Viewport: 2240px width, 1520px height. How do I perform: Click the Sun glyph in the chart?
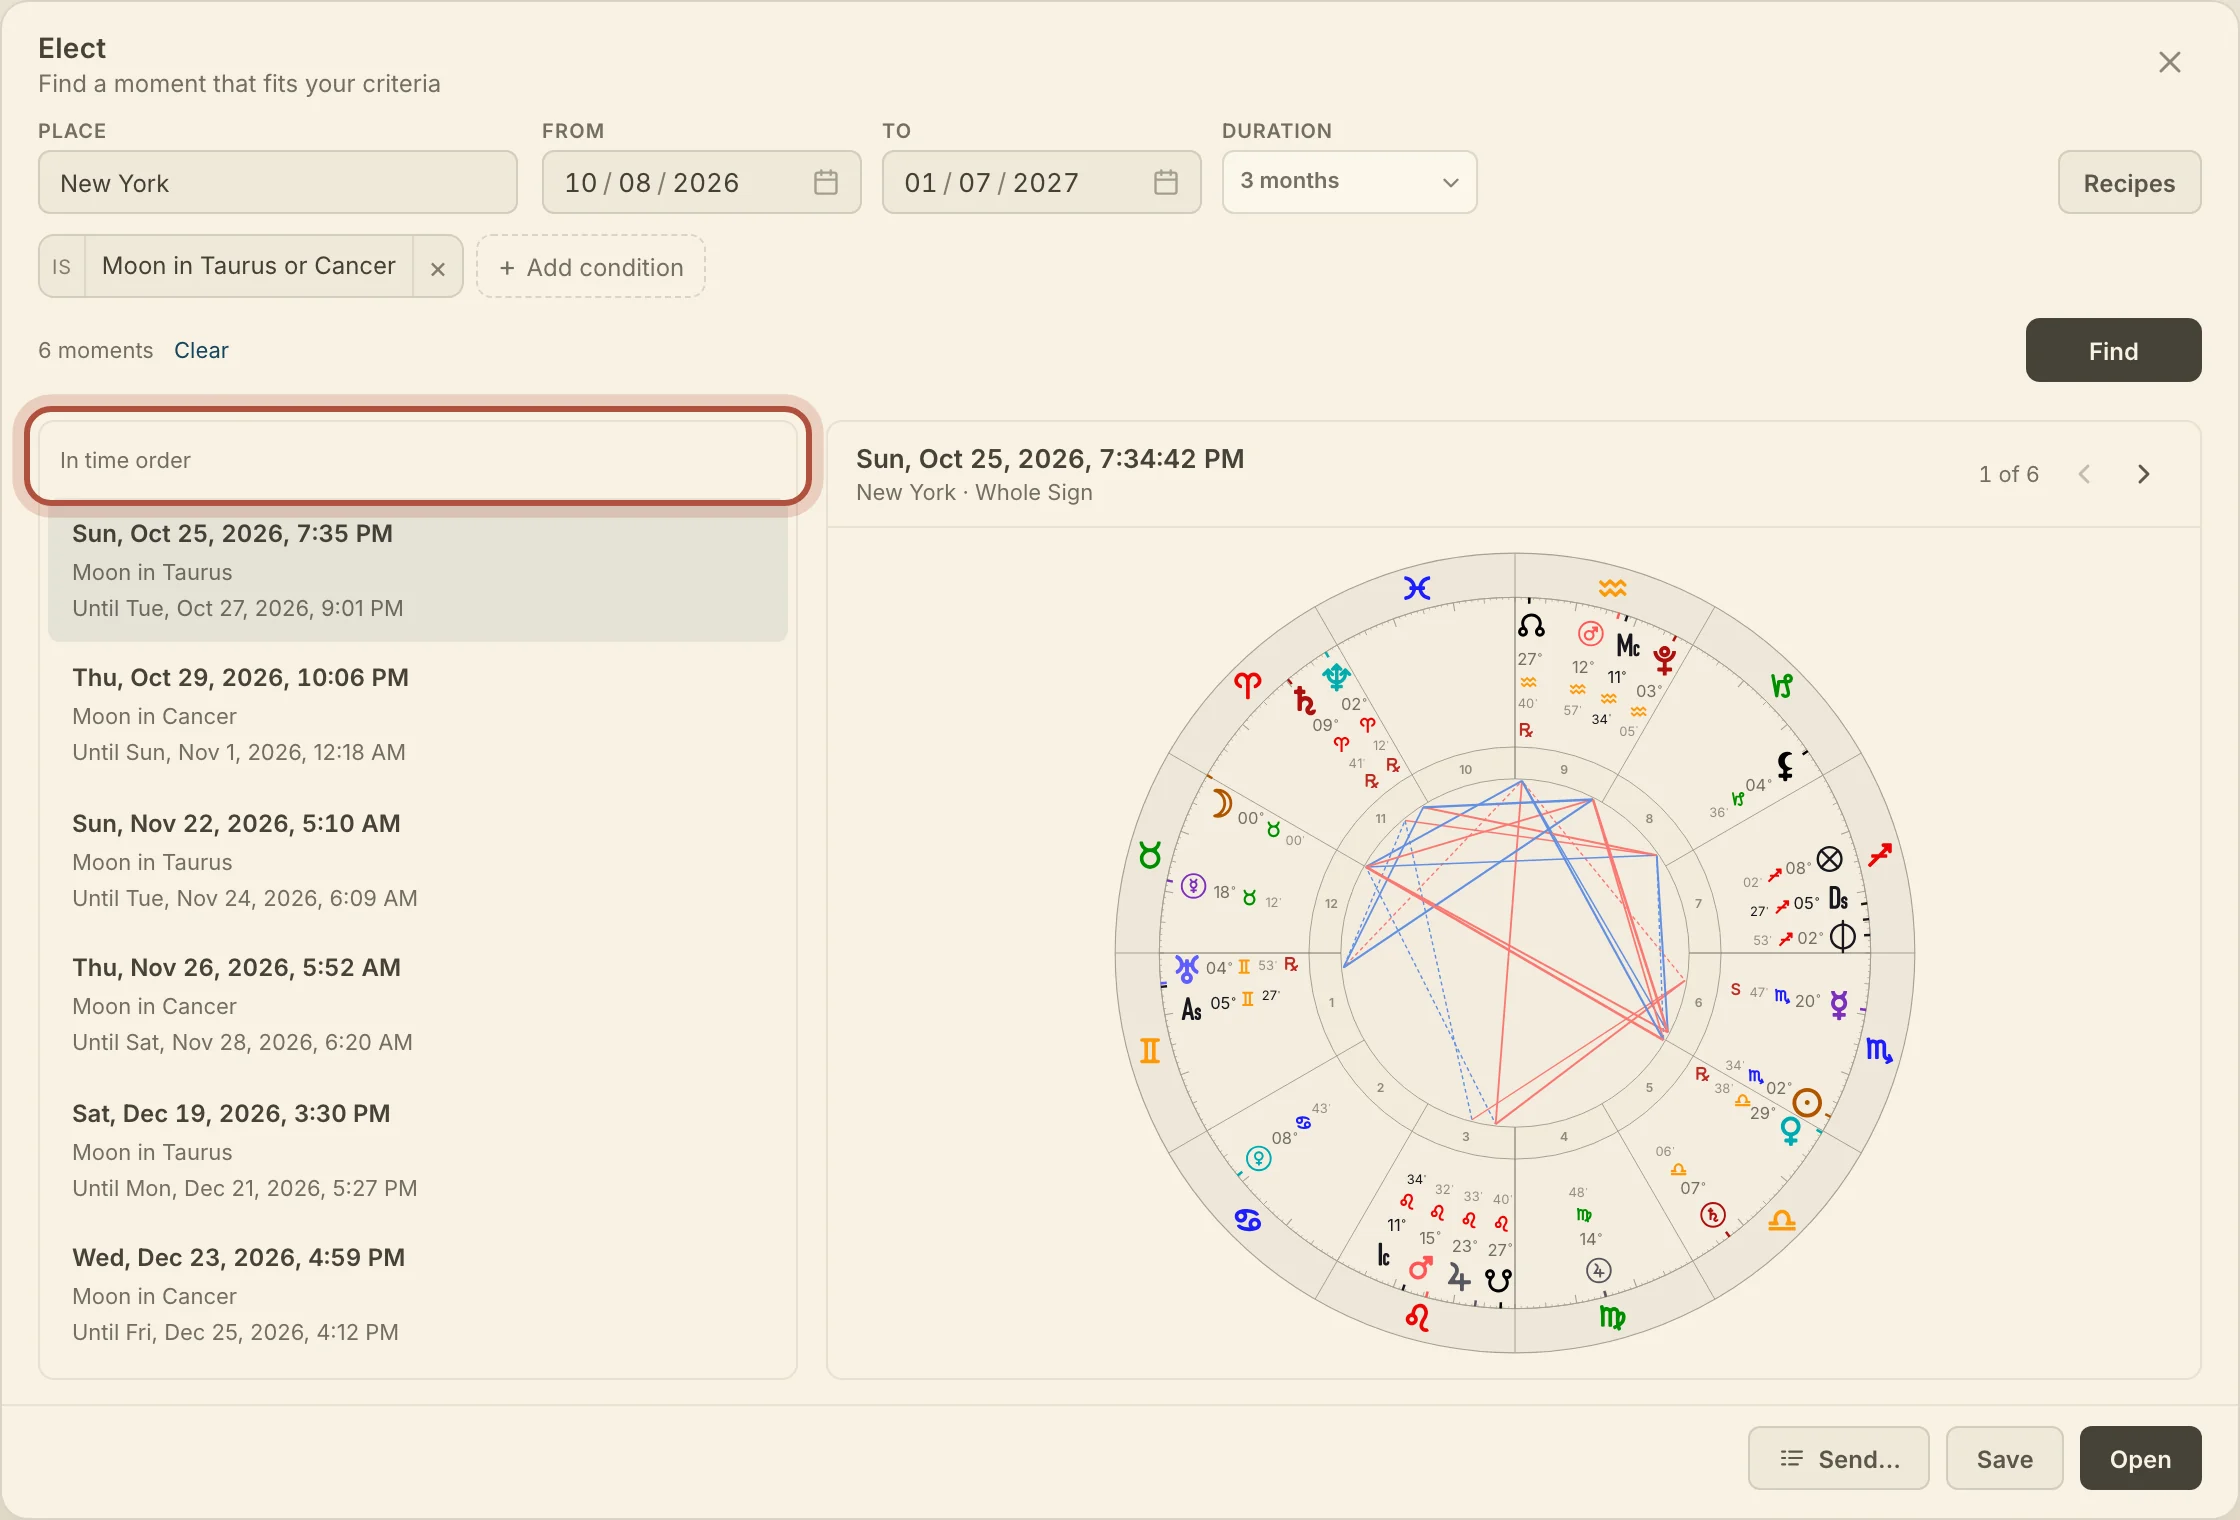1806,1103
